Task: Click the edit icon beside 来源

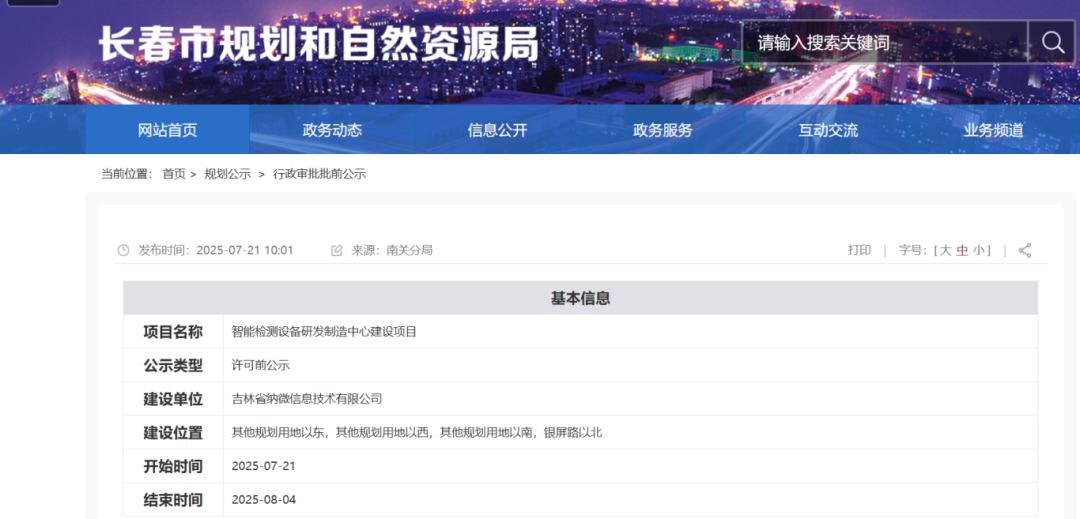Action: pos(337,251)
